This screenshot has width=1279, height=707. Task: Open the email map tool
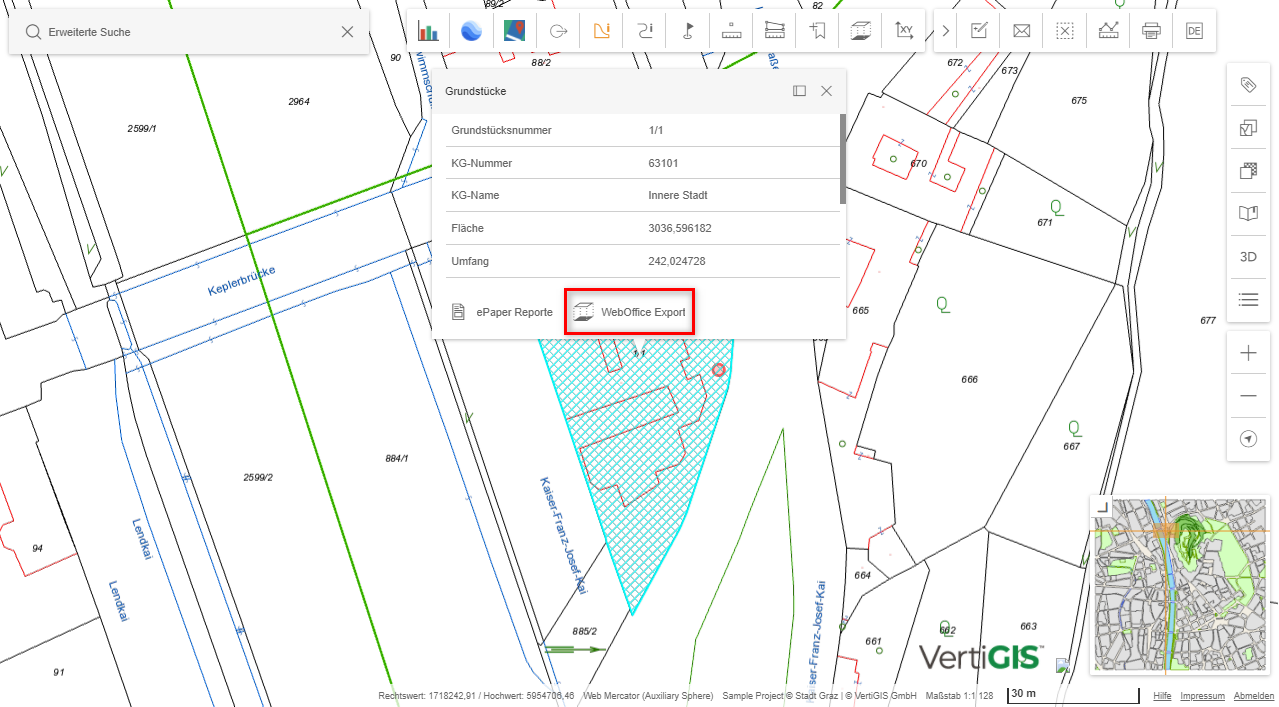tap(1021, 30)
